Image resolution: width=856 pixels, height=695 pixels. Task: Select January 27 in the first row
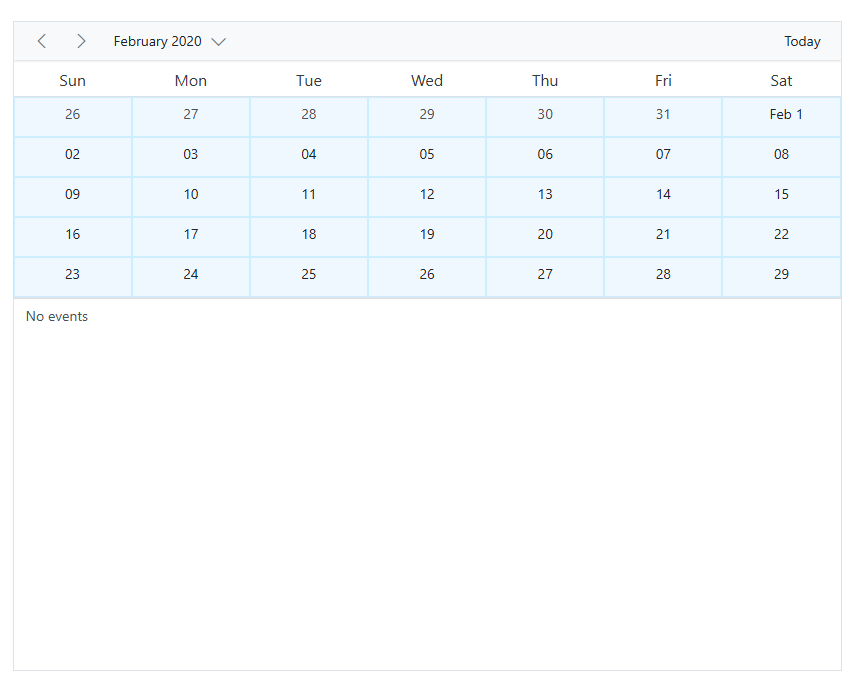pos(191,117)
